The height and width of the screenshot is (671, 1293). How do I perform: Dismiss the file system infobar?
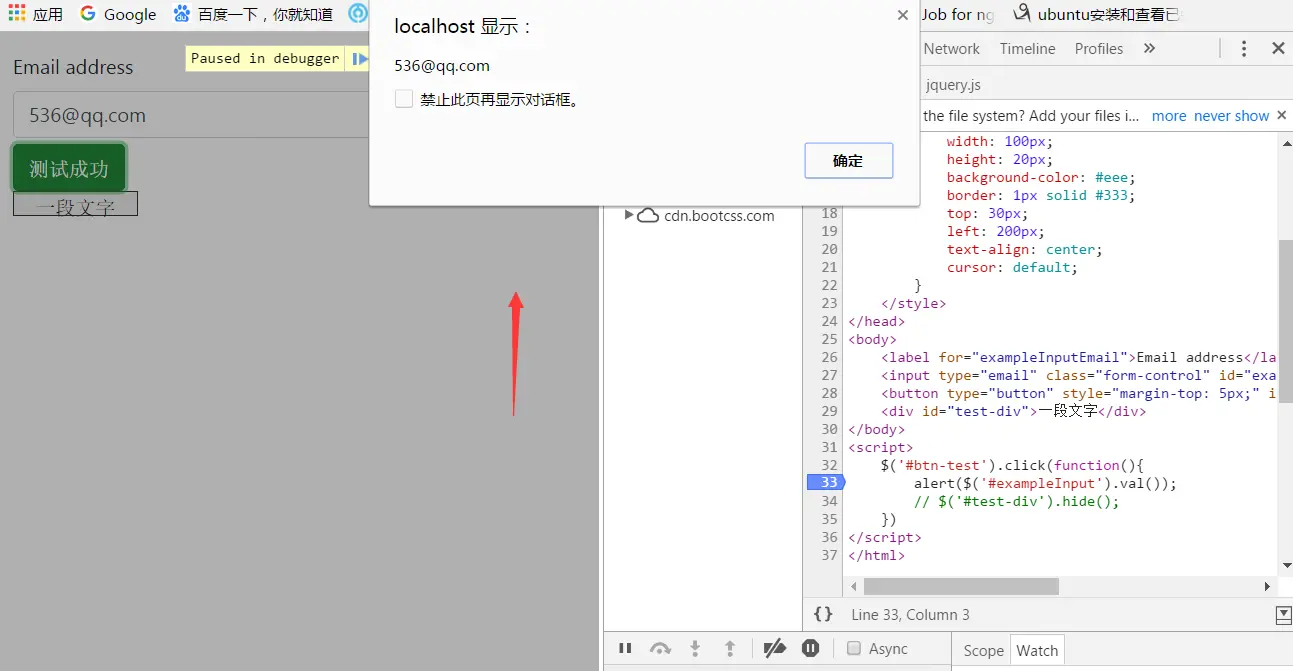coord(1282,115)
